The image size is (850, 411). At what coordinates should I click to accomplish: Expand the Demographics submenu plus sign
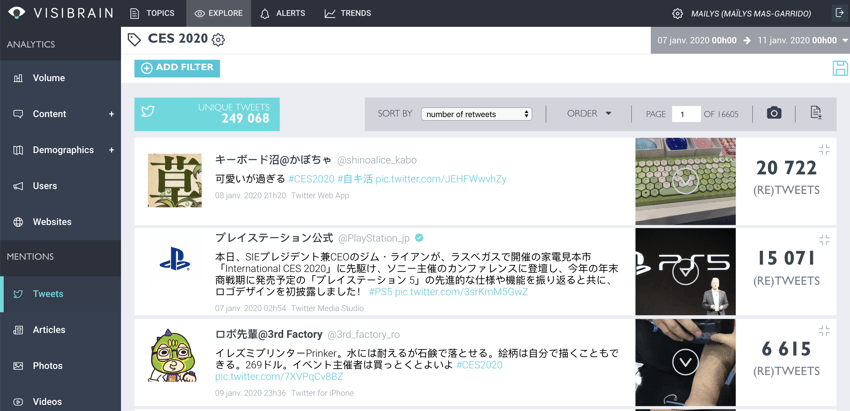pos(112,150)
